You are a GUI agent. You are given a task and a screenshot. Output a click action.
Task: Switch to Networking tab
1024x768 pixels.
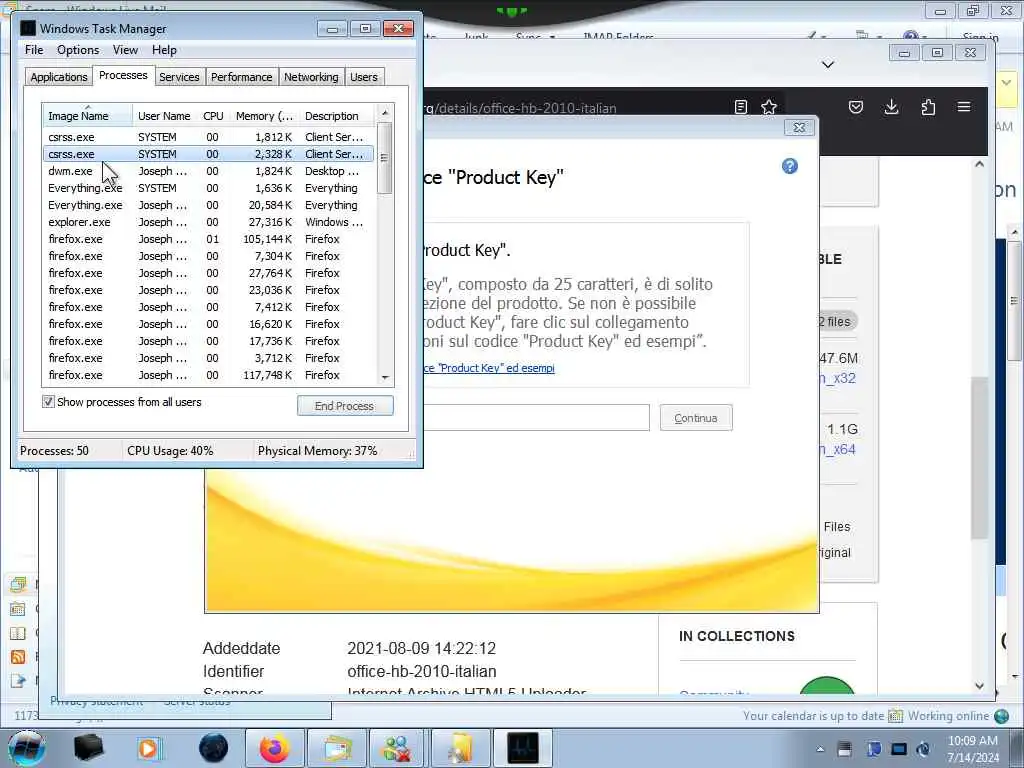pyautogui.click(x=311, y=77)
